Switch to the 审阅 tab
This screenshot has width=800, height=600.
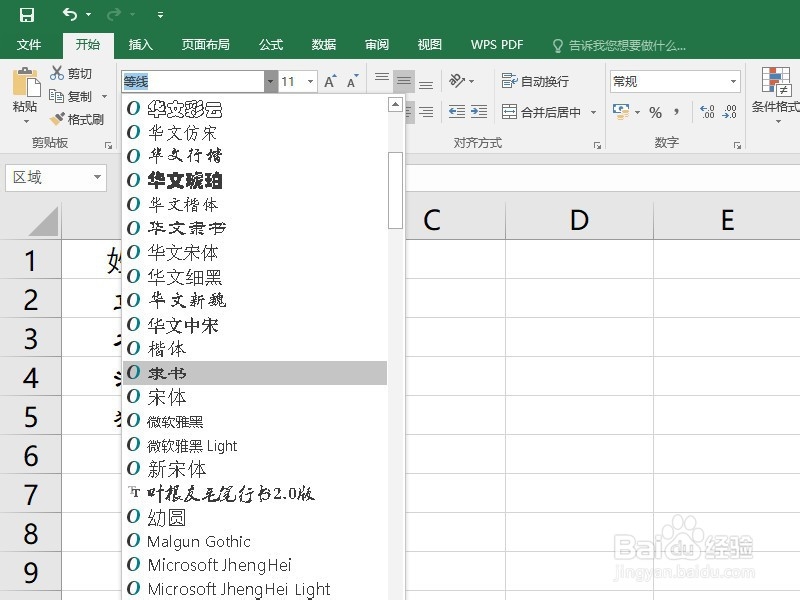[377, 45]
